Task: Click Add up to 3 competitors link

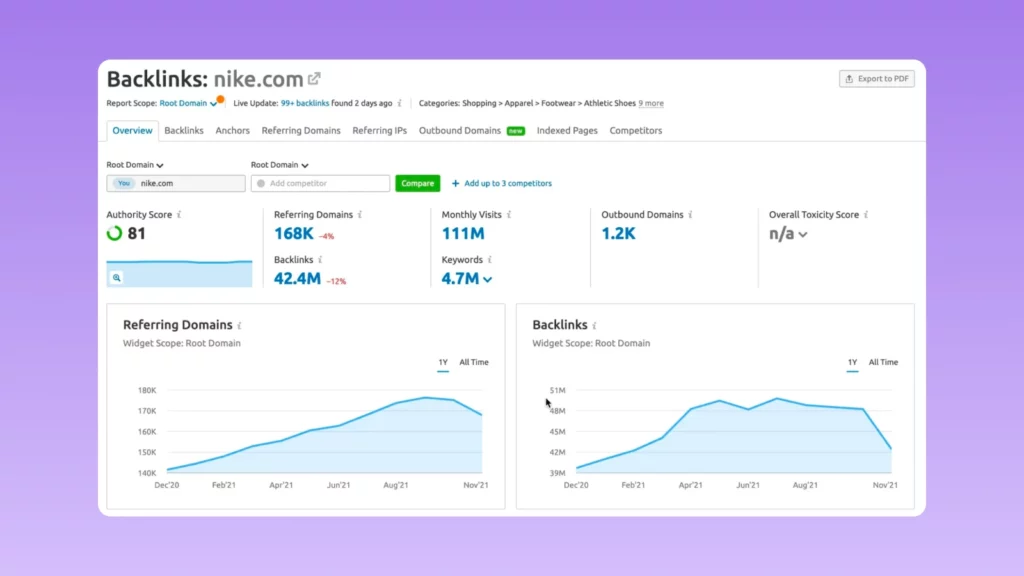Action: point(502,184)
